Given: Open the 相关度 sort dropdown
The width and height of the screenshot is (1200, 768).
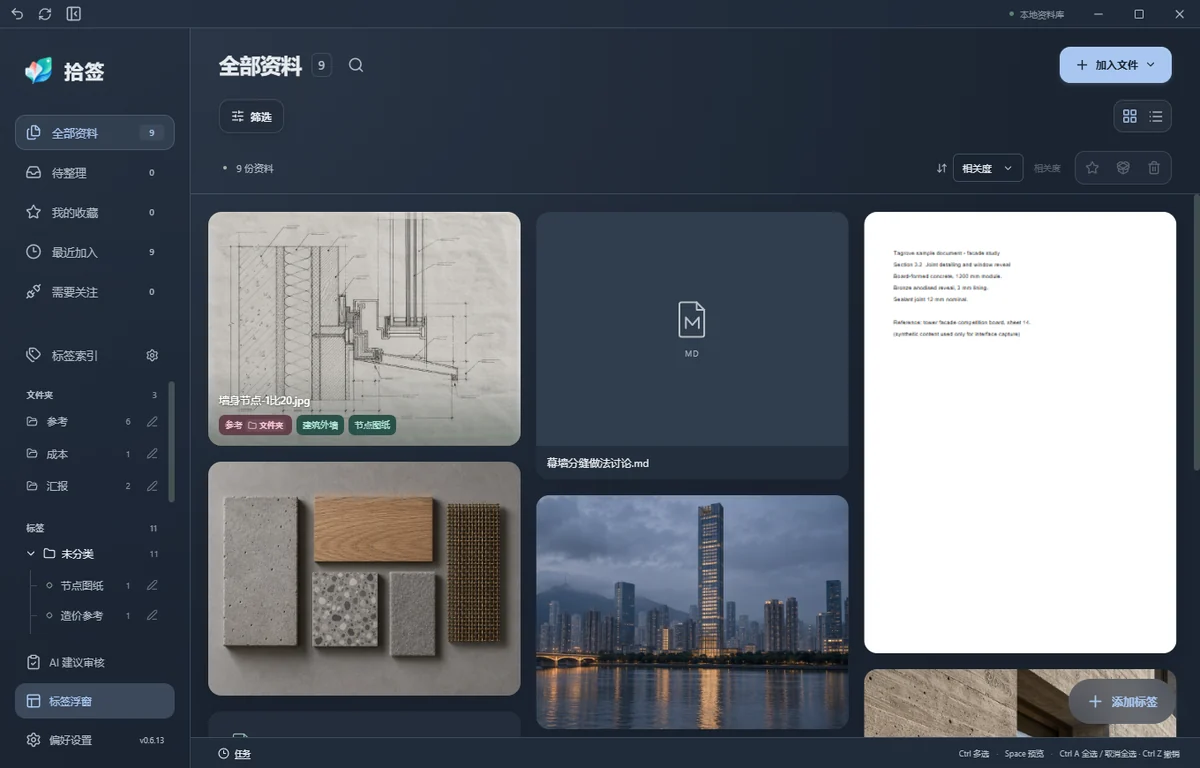Looking at the screenshot, I should coord(988,168).
